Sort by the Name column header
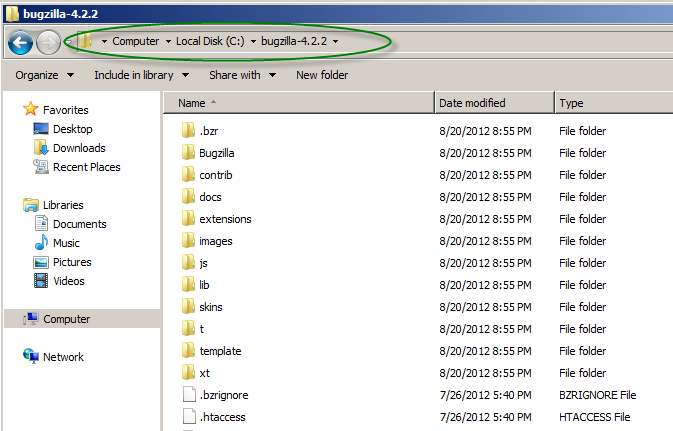This screenshot has height=431, width=673. click(x=299, y=103)
